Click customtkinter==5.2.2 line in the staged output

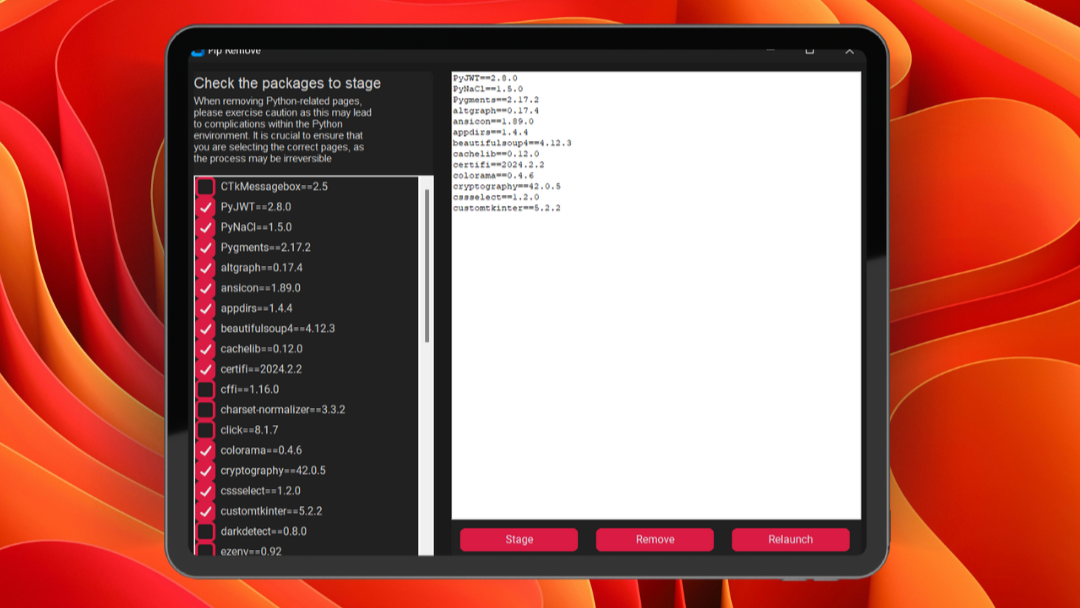(506, 208)
